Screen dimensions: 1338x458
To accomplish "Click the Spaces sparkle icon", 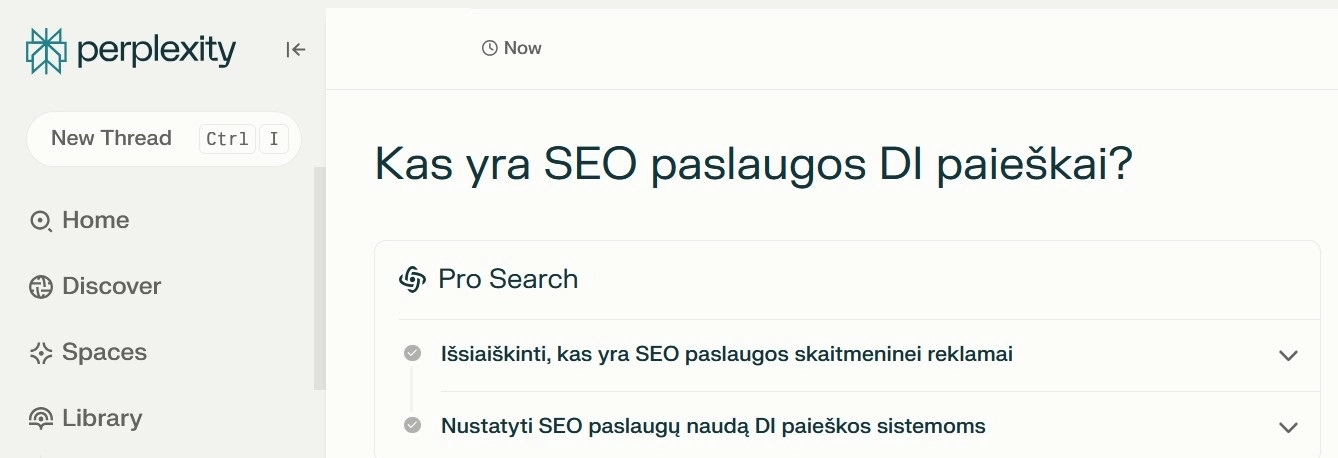I will tap(41, 353).
